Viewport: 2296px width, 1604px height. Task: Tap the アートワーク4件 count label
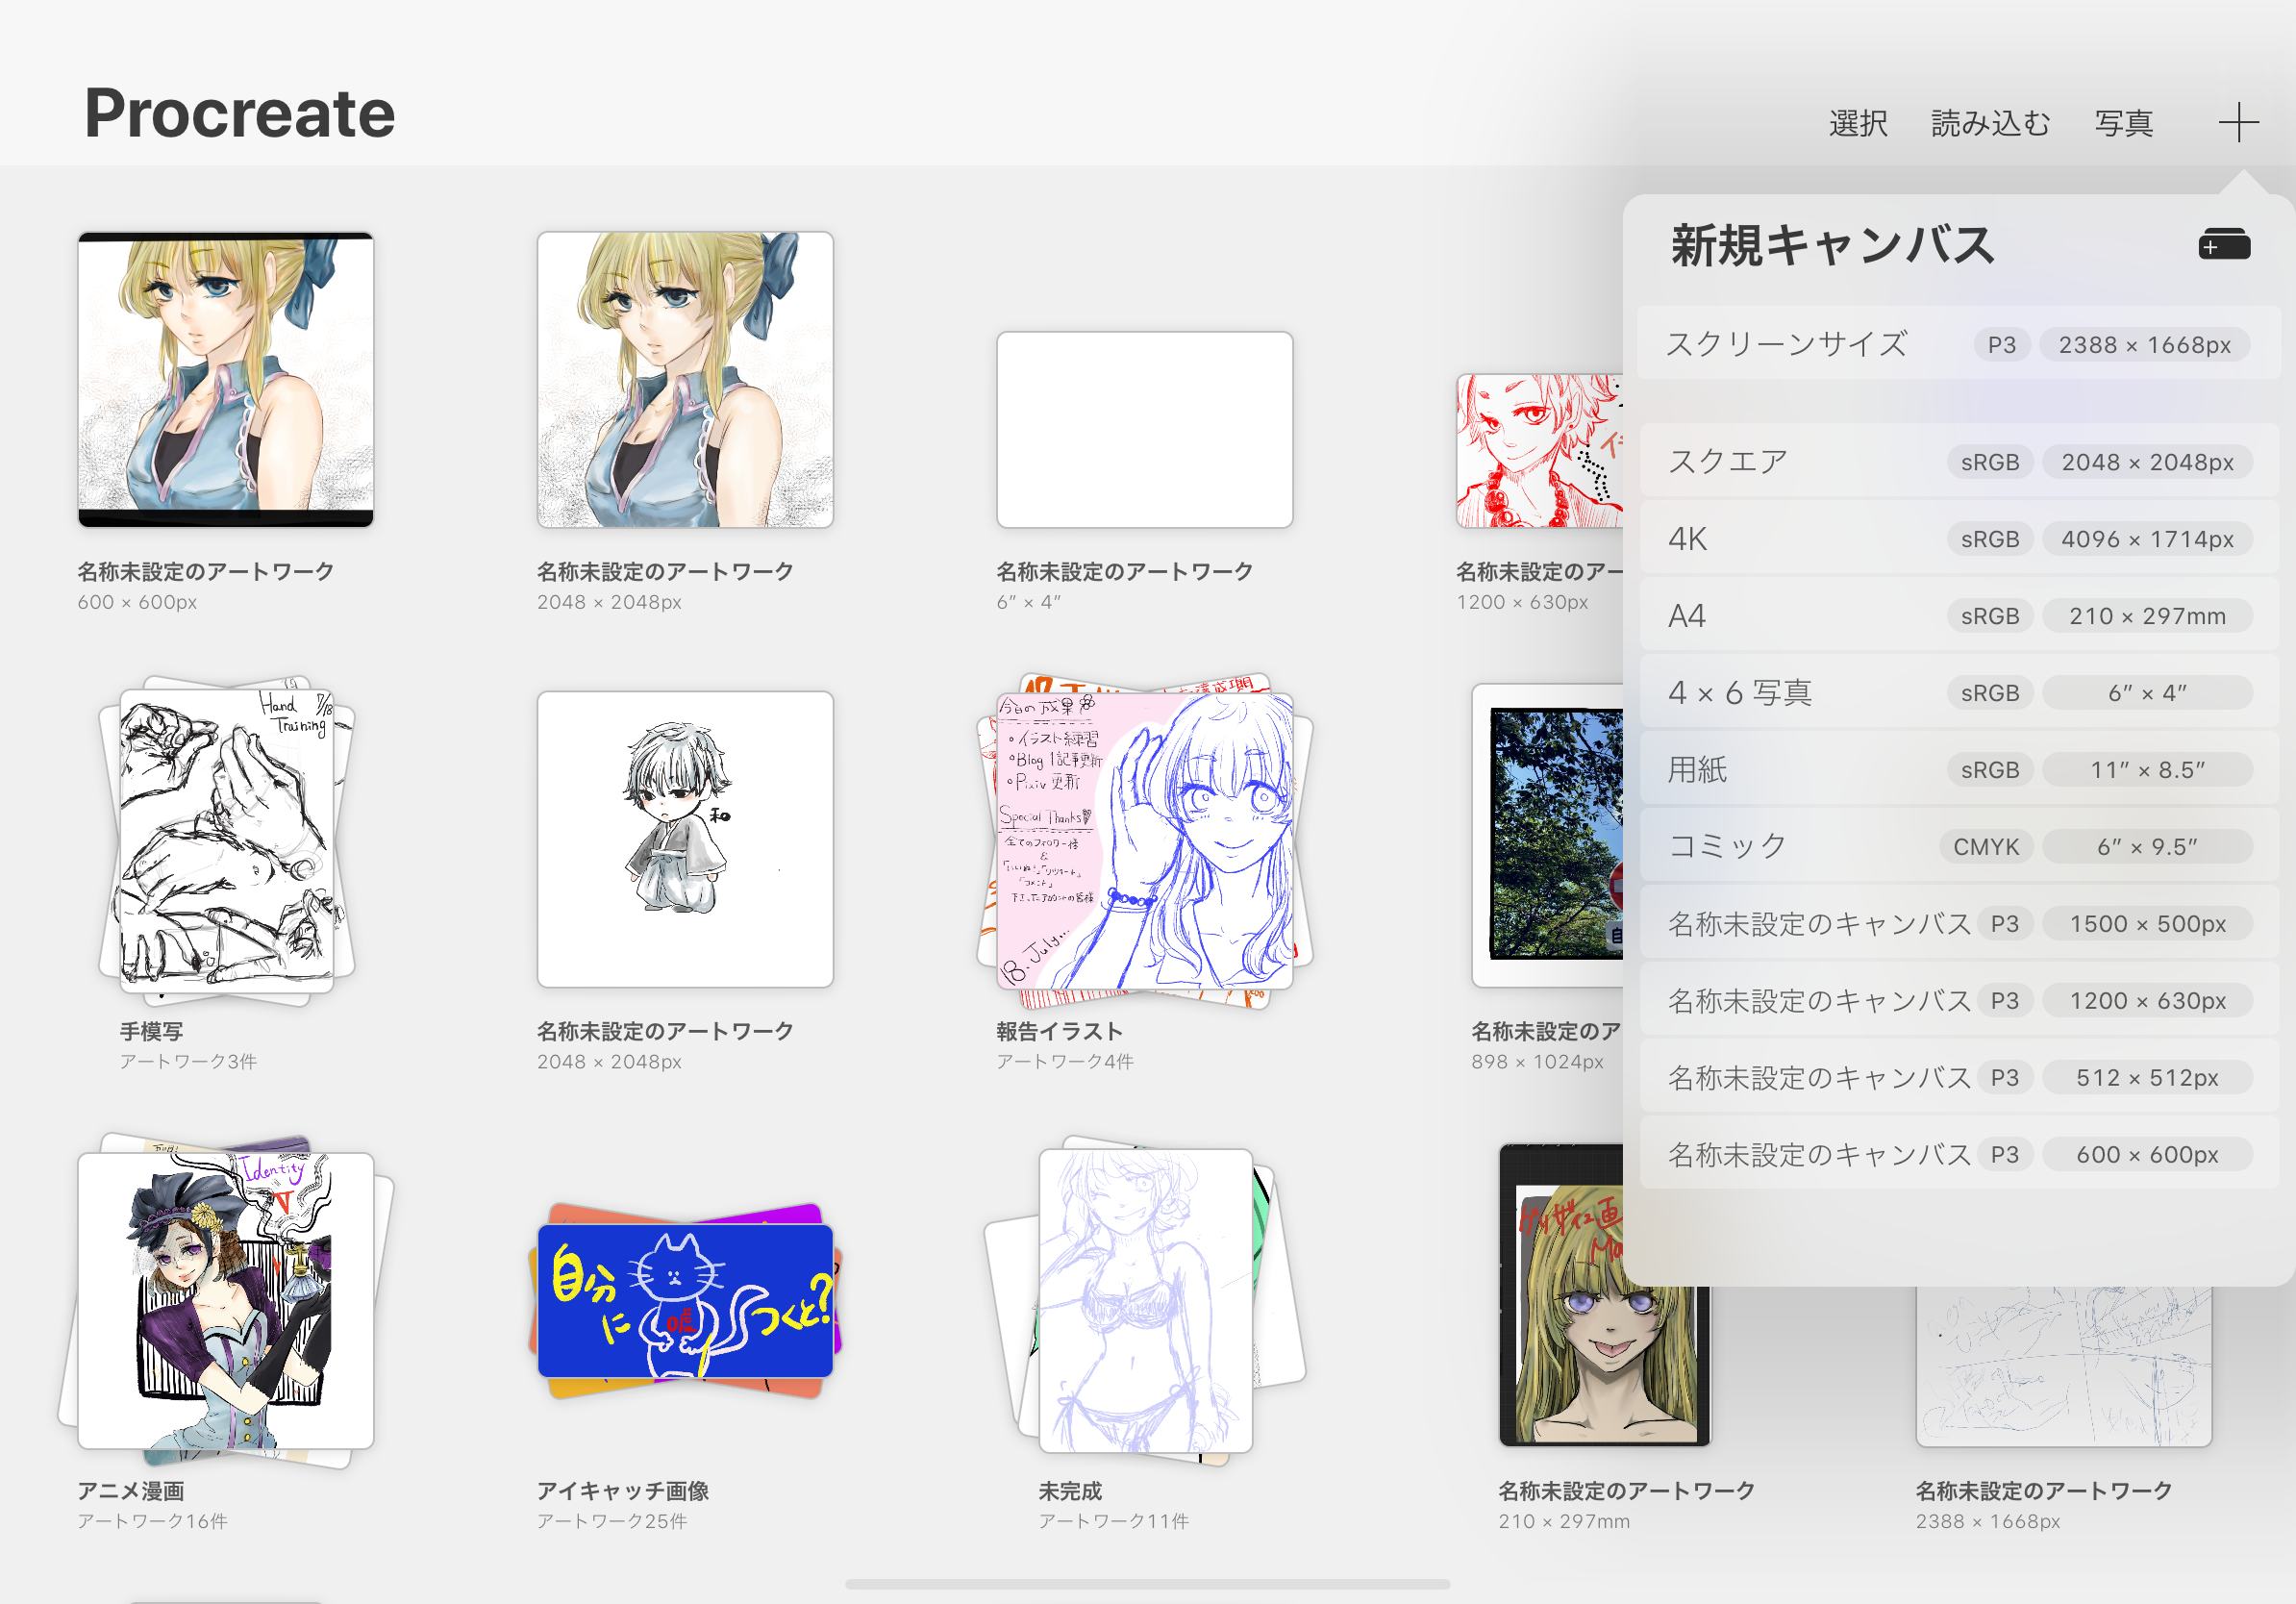point(1064,1061)
